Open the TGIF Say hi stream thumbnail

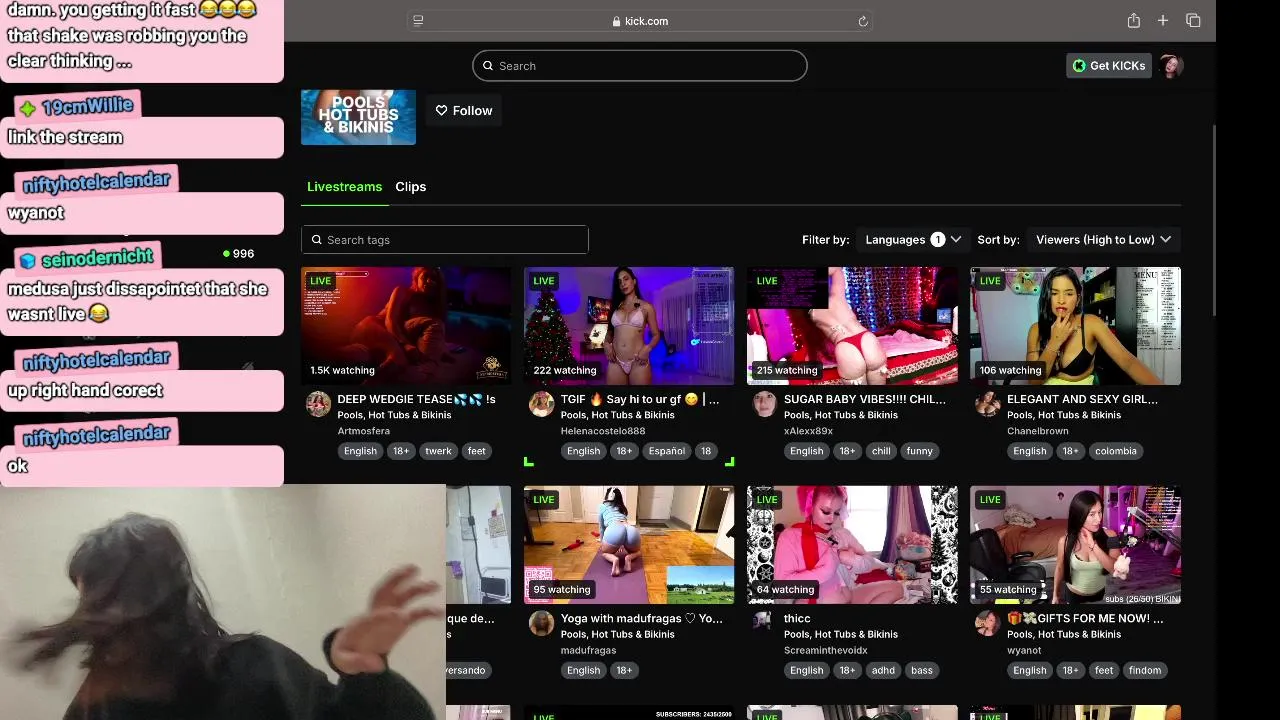point(629,326)
